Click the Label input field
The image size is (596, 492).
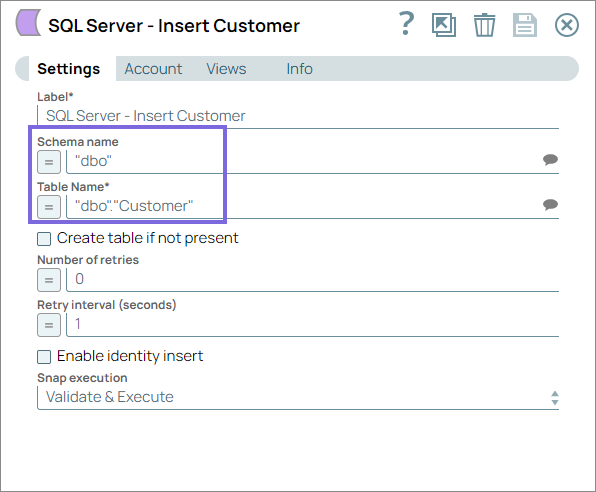(x=298, y=116)
